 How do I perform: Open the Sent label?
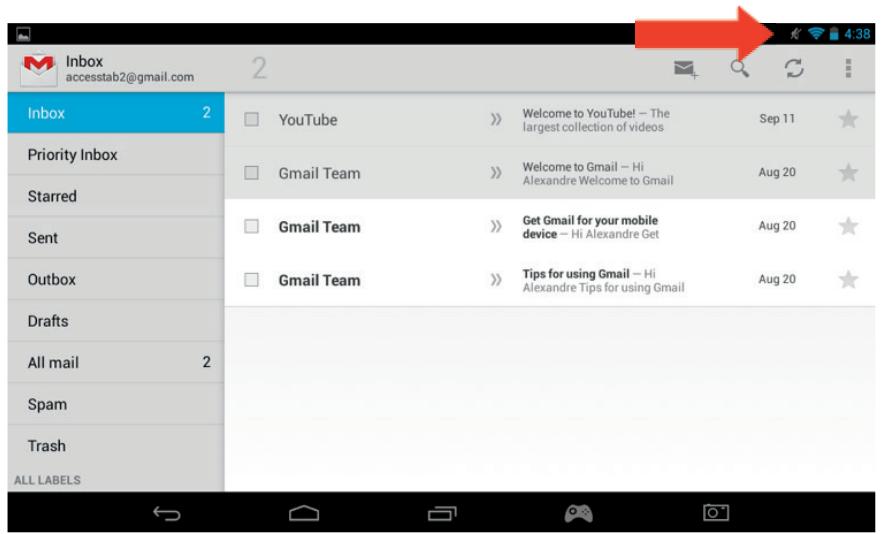116,238
